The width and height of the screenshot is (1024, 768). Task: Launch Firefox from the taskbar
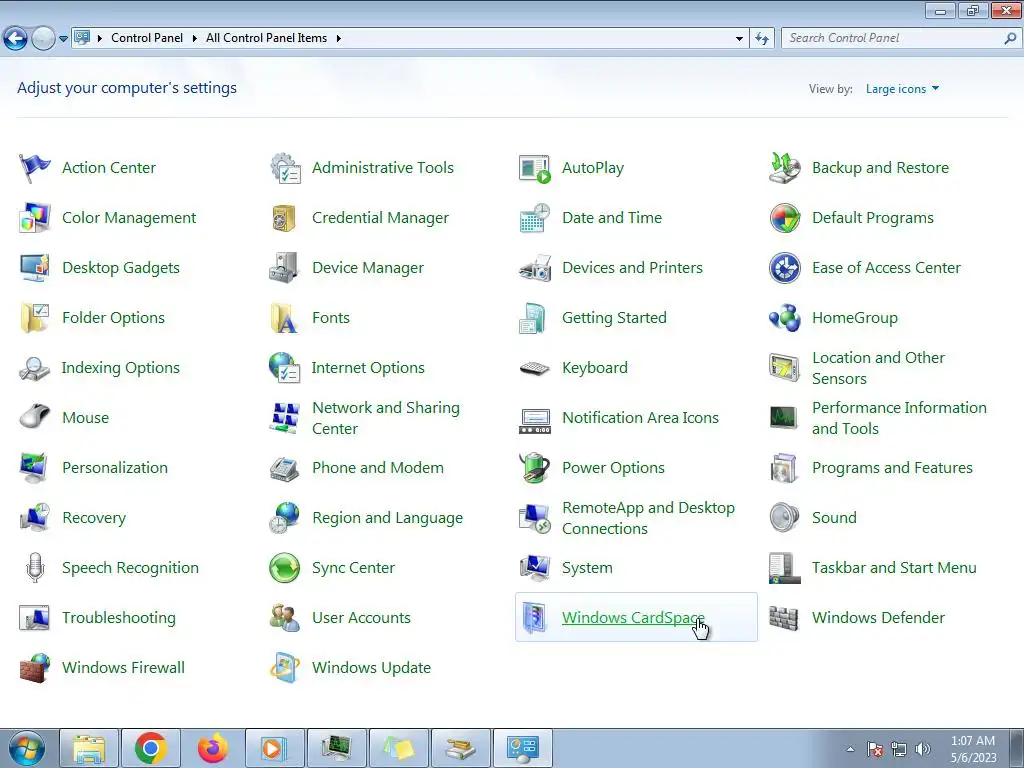(212, 748)
